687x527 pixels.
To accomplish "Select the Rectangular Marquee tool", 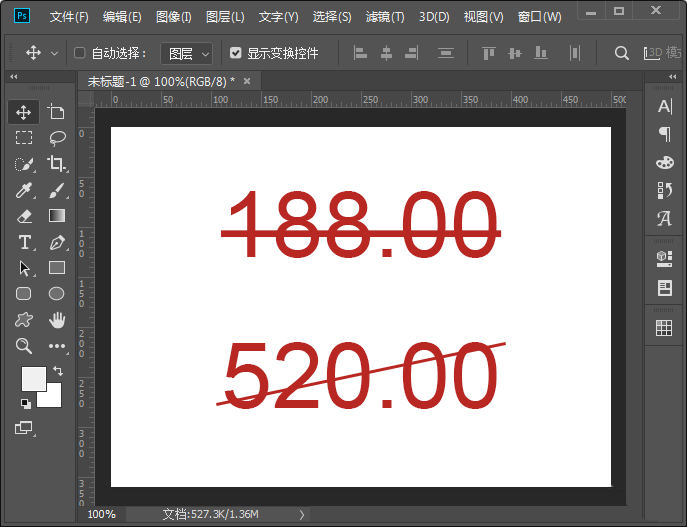I will pyautogui.click(x=24, y=138).
